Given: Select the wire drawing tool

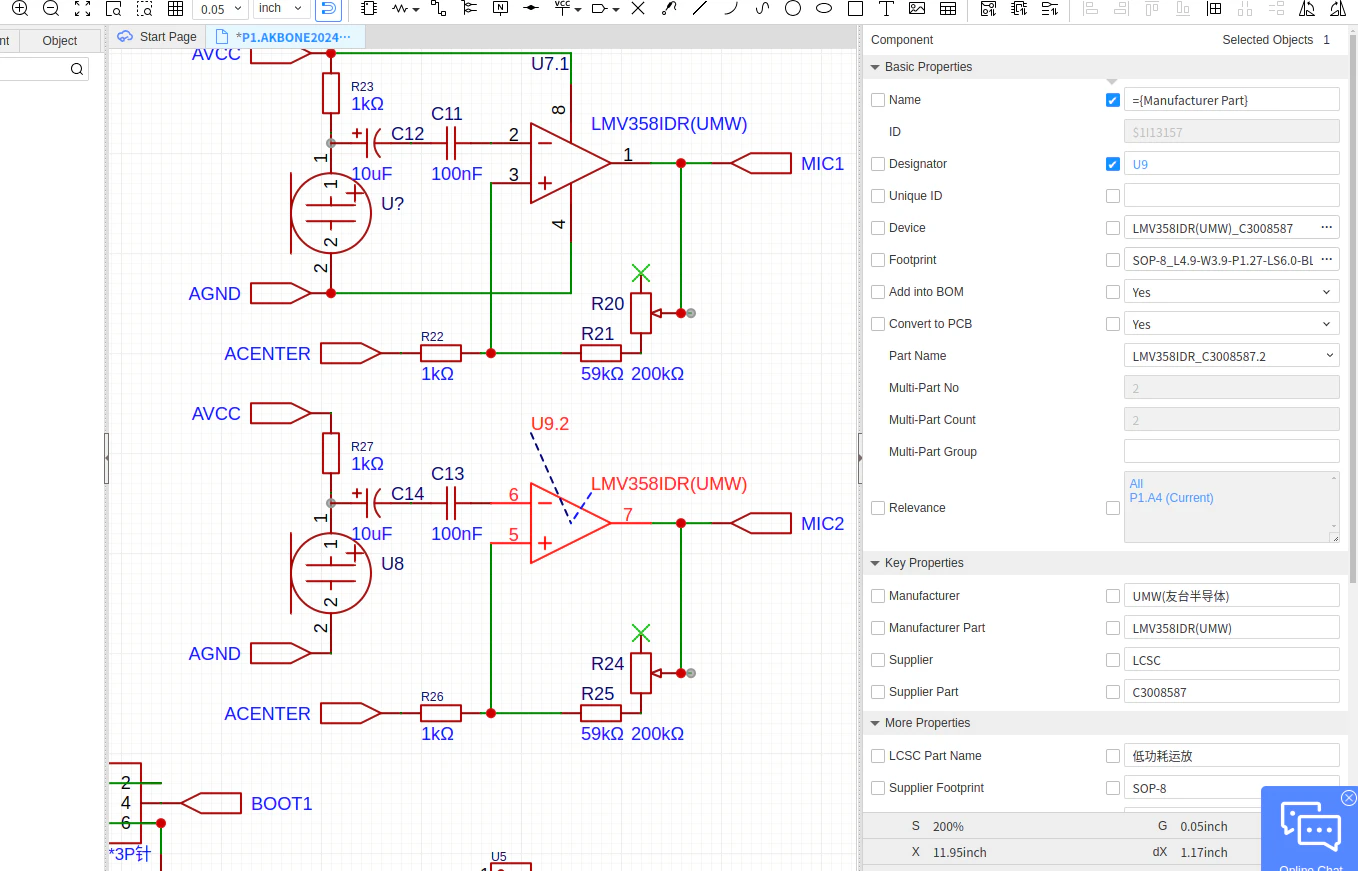Looking at the screenshot, I should tap(438, 9).
